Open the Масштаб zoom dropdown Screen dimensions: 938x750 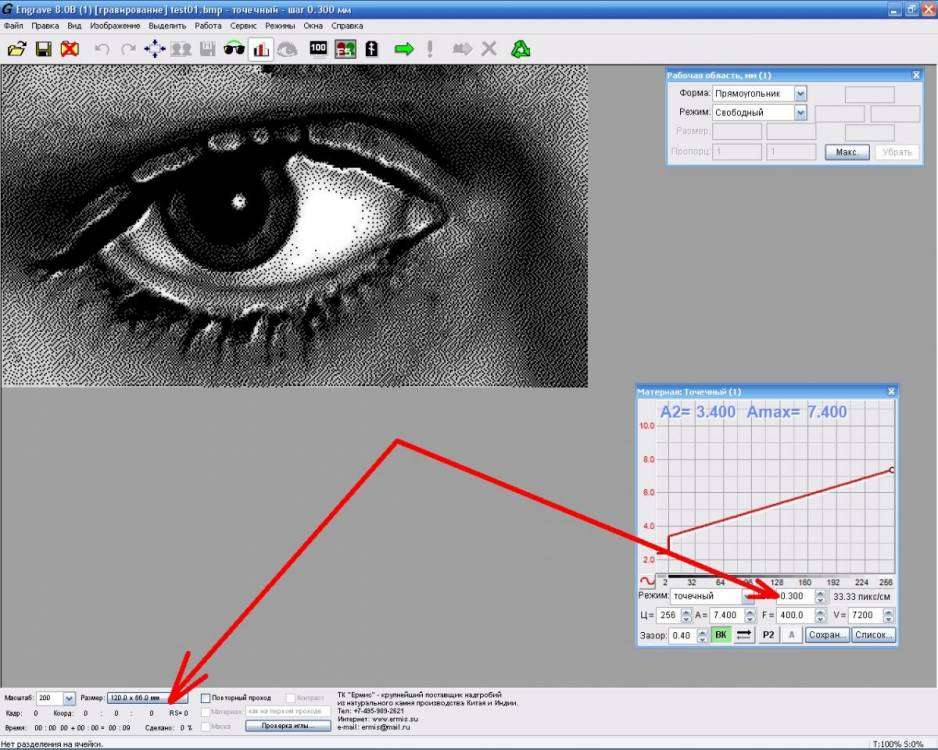[68, 697]
